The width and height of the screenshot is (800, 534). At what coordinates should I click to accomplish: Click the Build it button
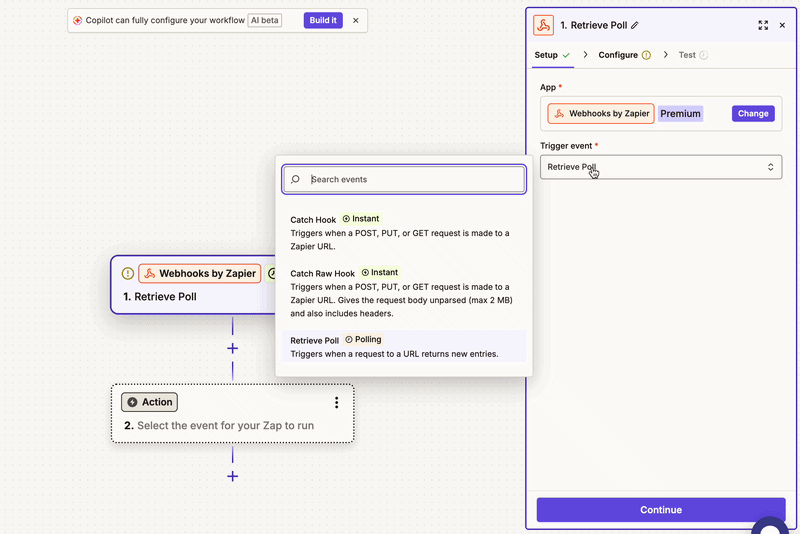(x=323, y=20)
